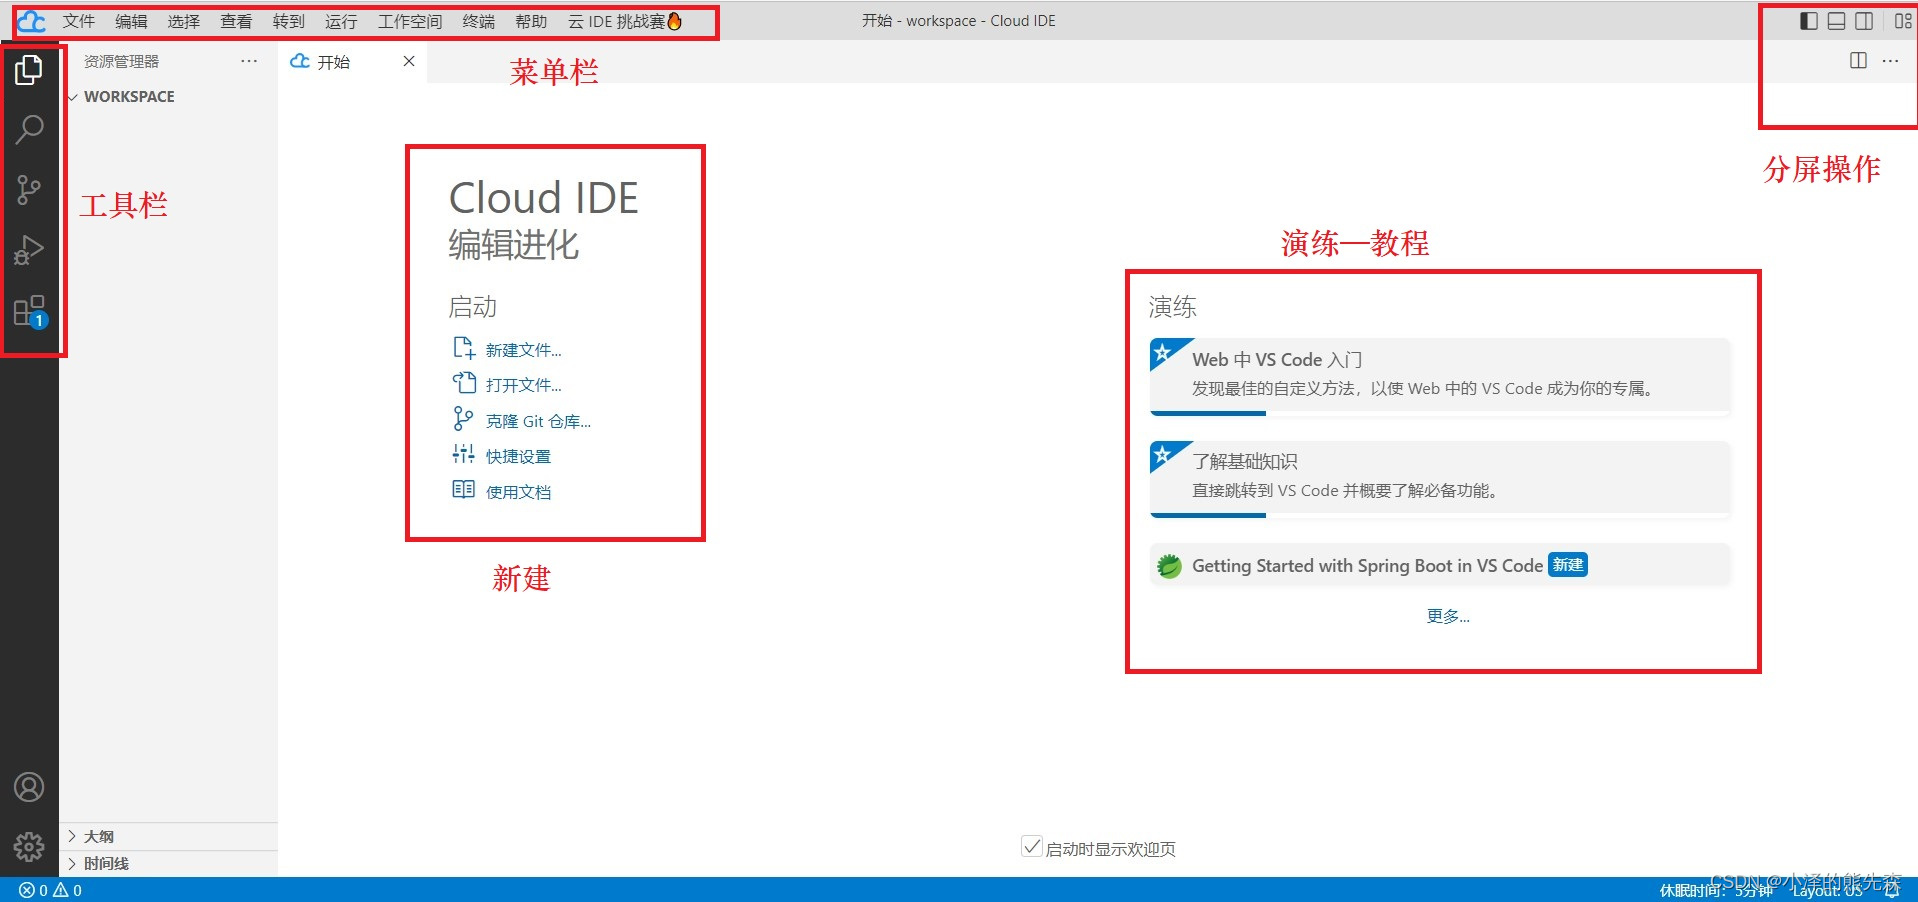This screenshot has height=902, width=1918.
Task: Open the Web 中 VS Code 入门 walkthrough
Action: tap(1440, 376)
